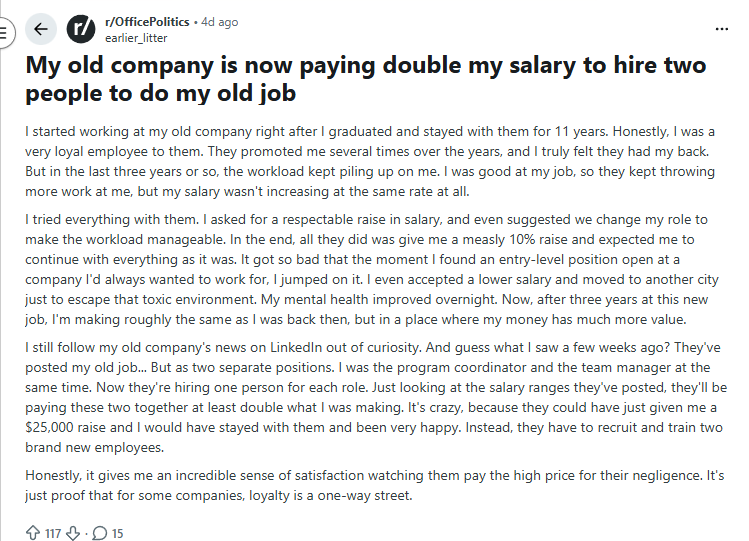
Task: Click the post title about double salary
Action: (x=365, y=79)
